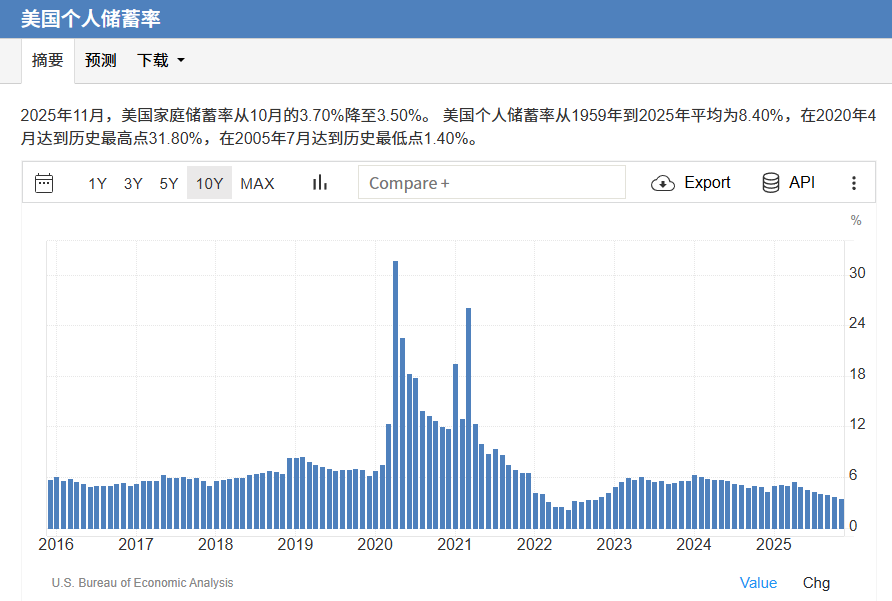
Task: Toggle to the Chg data view
Action: click(816, 582)
